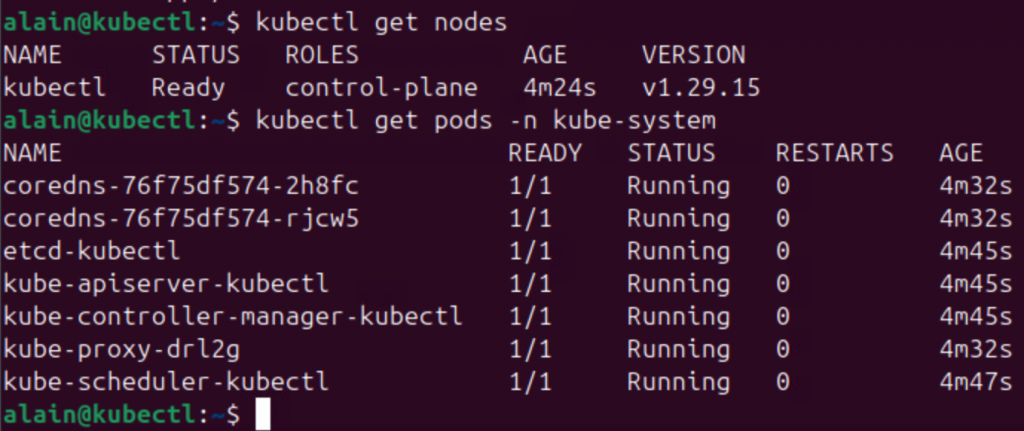The width and height of the screenshot is (1024, 431).
Task: Select the kube-proxy-drl2g pod name
Action: pyautogui.click(x=122, y=349)
